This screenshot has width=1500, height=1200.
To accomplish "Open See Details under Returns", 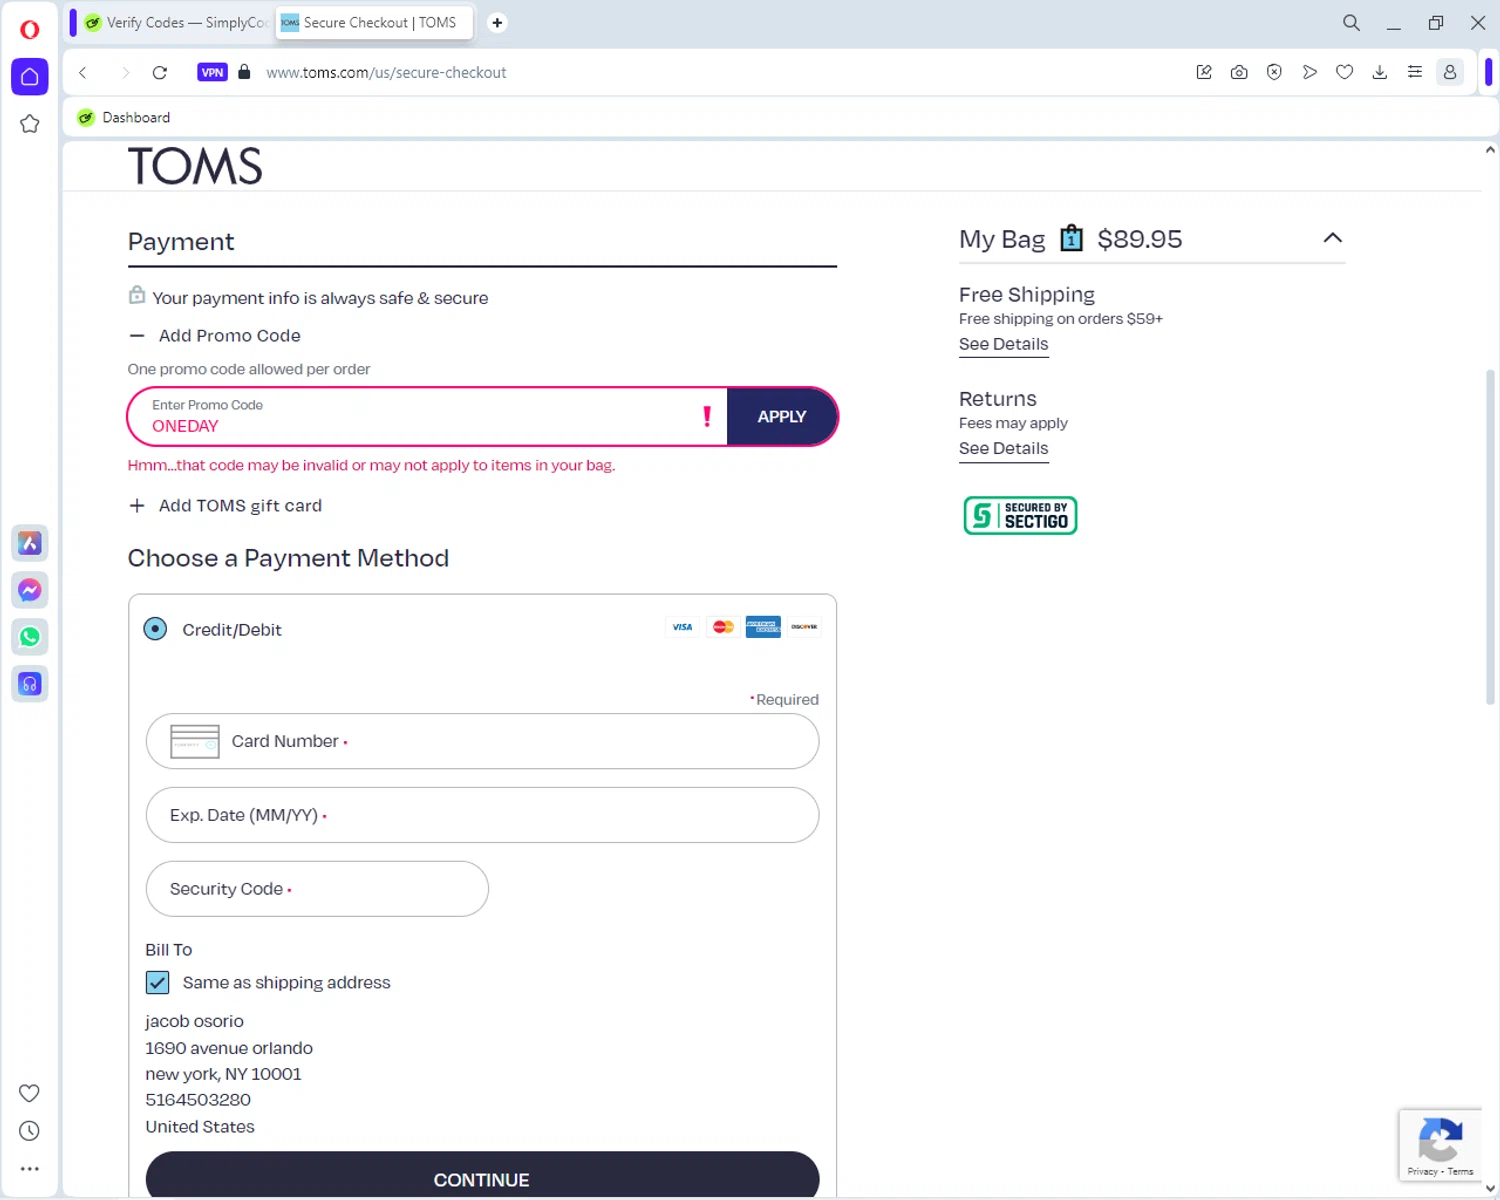I will (x=1003, y=449).
